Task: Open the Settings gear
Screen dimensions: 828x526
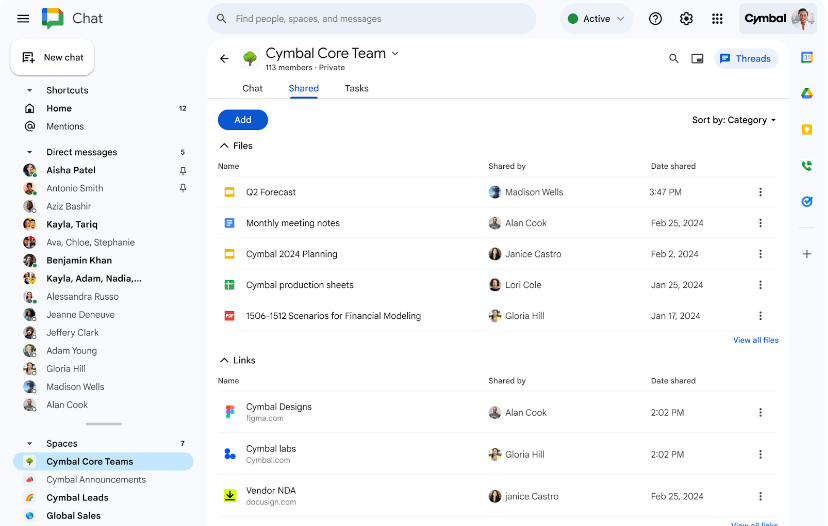Action: tap(686, 19)
